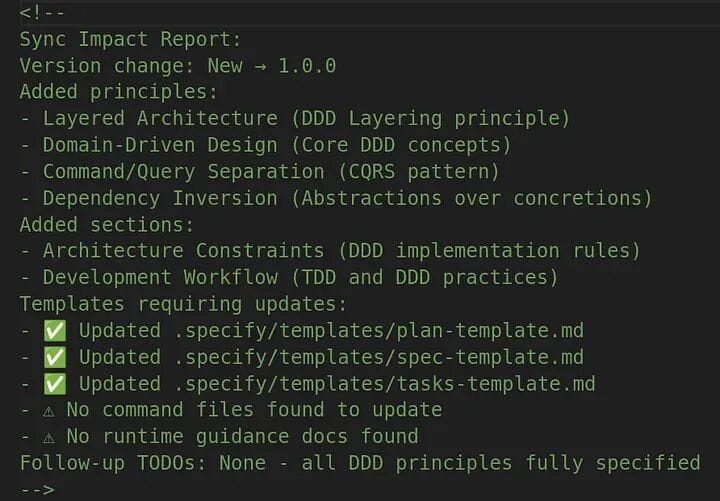The height and width of the screenshot is (501, 720).
Task: Open the .specify/templates/tasks-template.md path
Action: click(384, 384)
